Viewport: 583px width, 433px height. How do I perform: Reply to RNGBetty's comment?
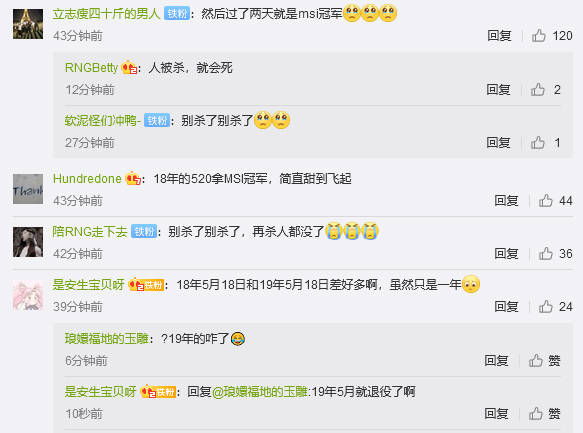(498, 90)
